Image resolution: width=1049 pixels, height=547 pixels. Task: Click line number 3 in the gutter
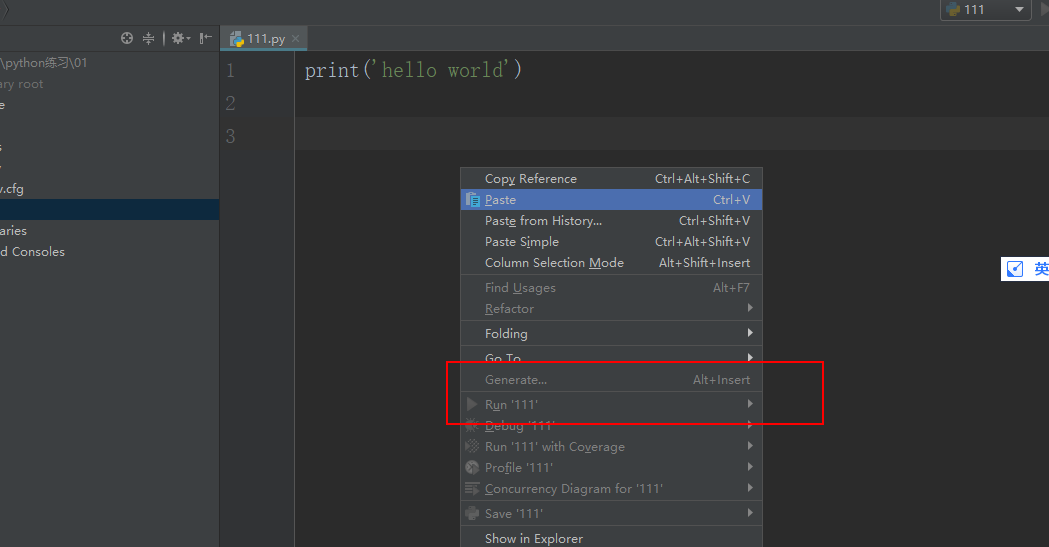(x=231, y=136)
